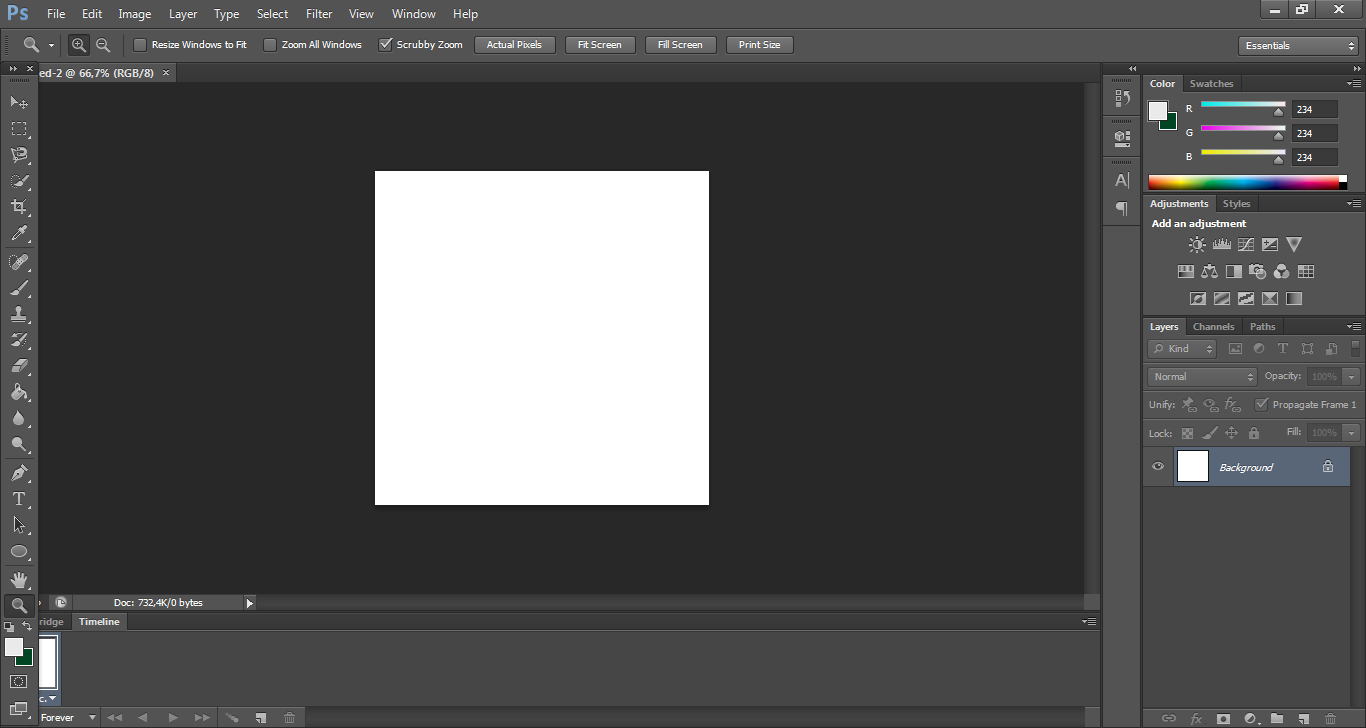
Task: Open the Filter menu
Action: (319, 14)
